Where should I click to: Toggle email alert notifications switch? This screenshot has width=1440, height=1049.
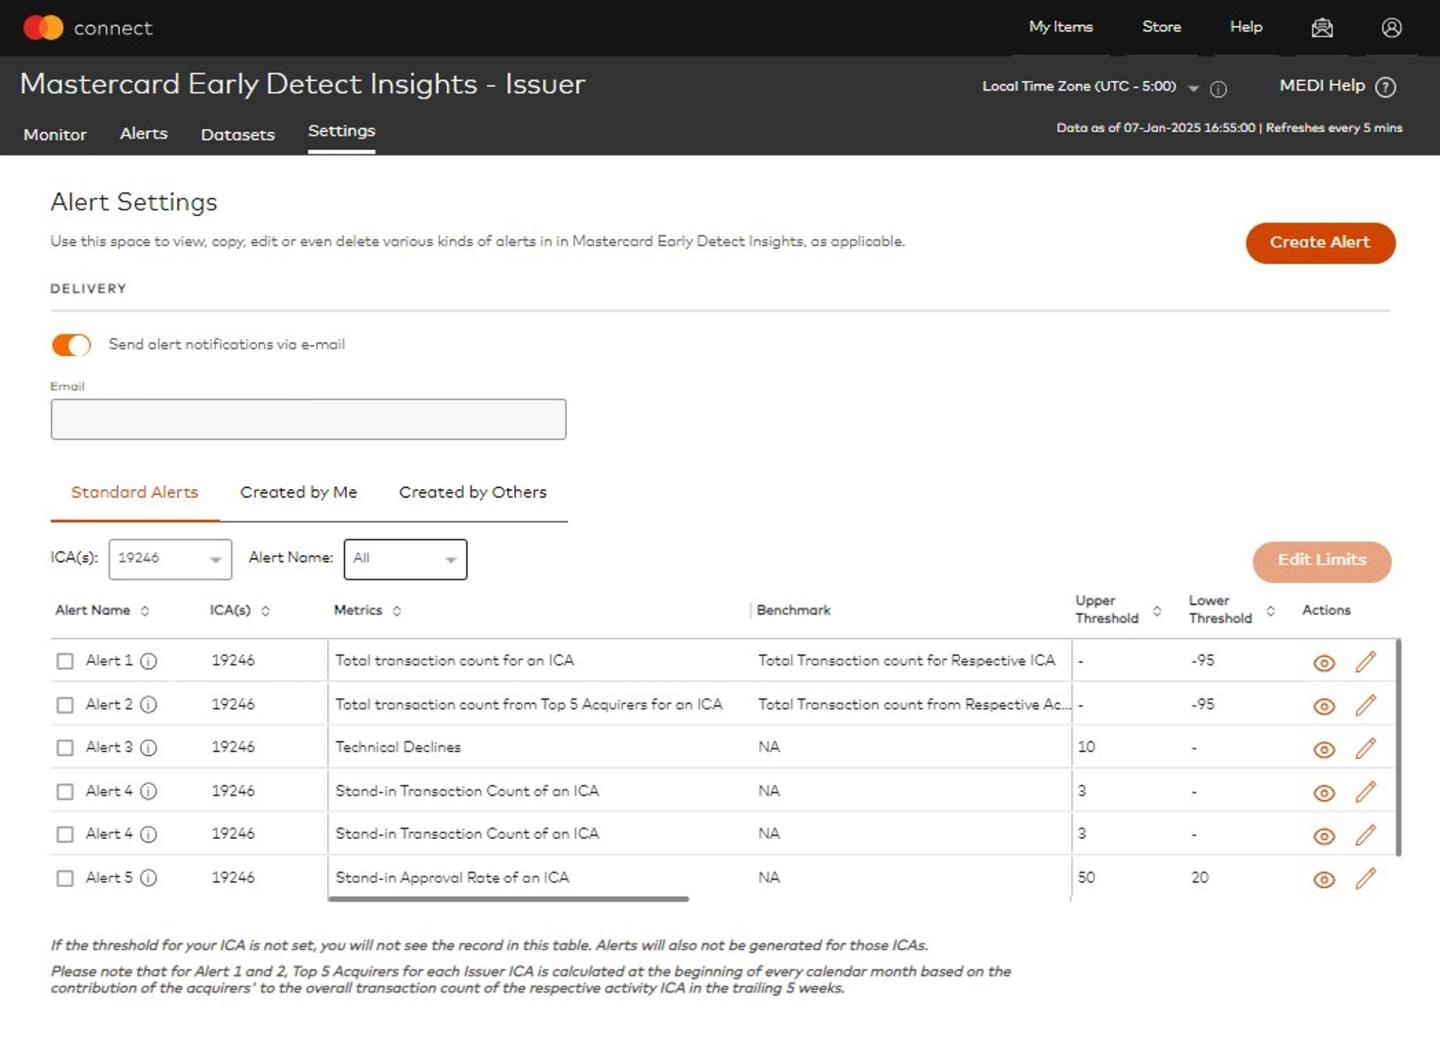pyautogui.click(x=71, y=345)
